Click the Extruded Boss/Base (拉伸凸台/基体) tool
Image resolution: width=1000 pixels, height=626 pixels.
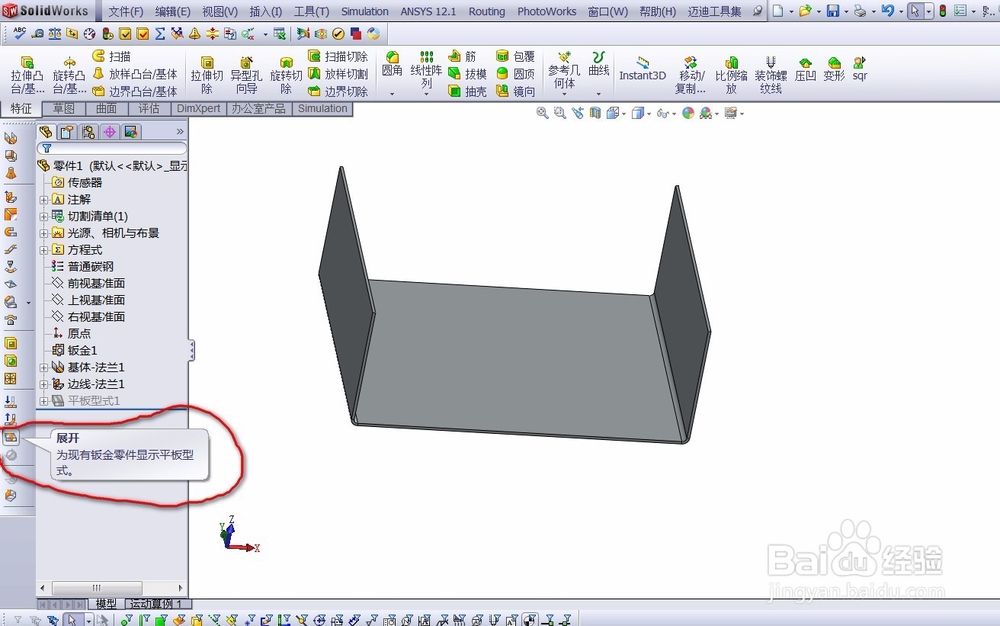coord(27,75)
